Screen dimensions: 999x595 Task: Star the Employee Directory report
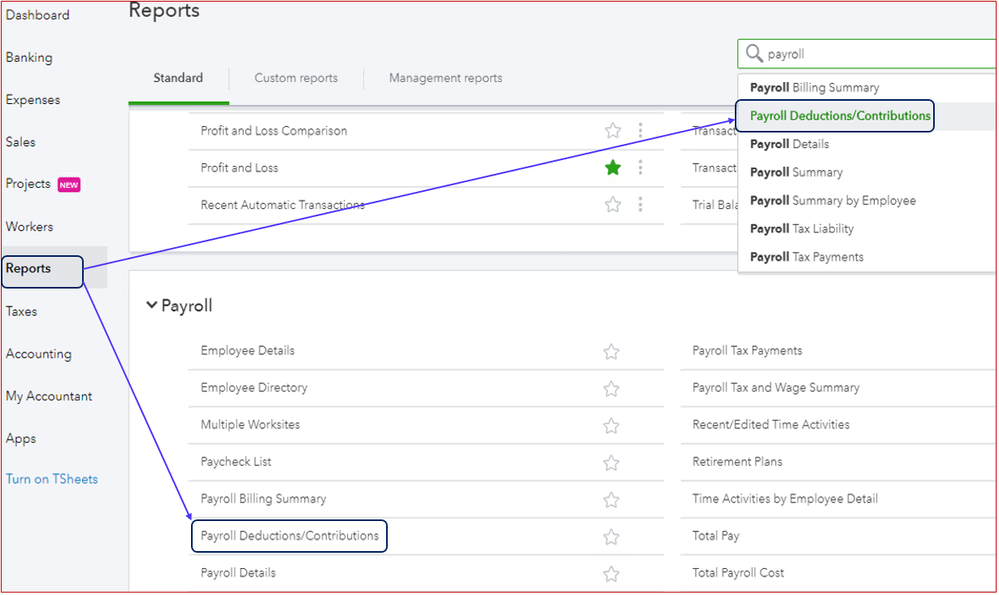pyautogui.click(x=611, y=389)
